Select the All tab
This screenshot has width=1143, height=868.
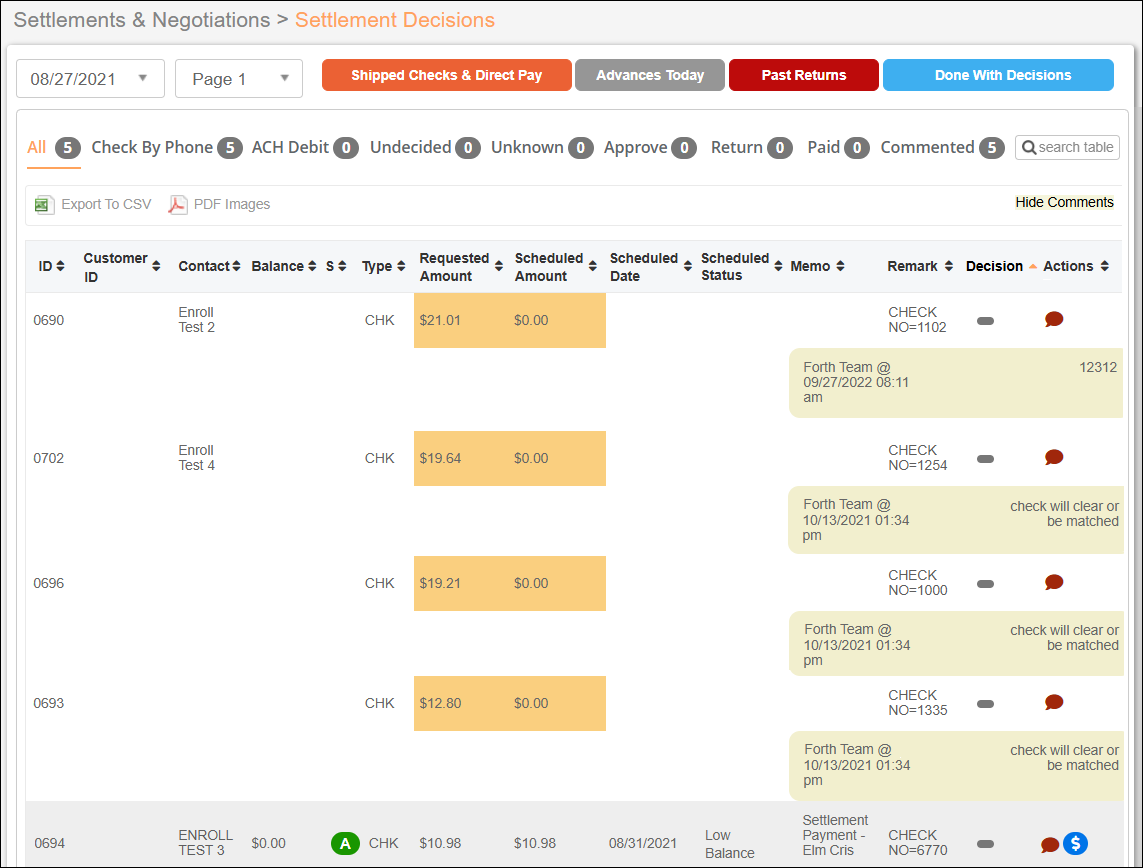pyautogui.click(x=53, y=147)
